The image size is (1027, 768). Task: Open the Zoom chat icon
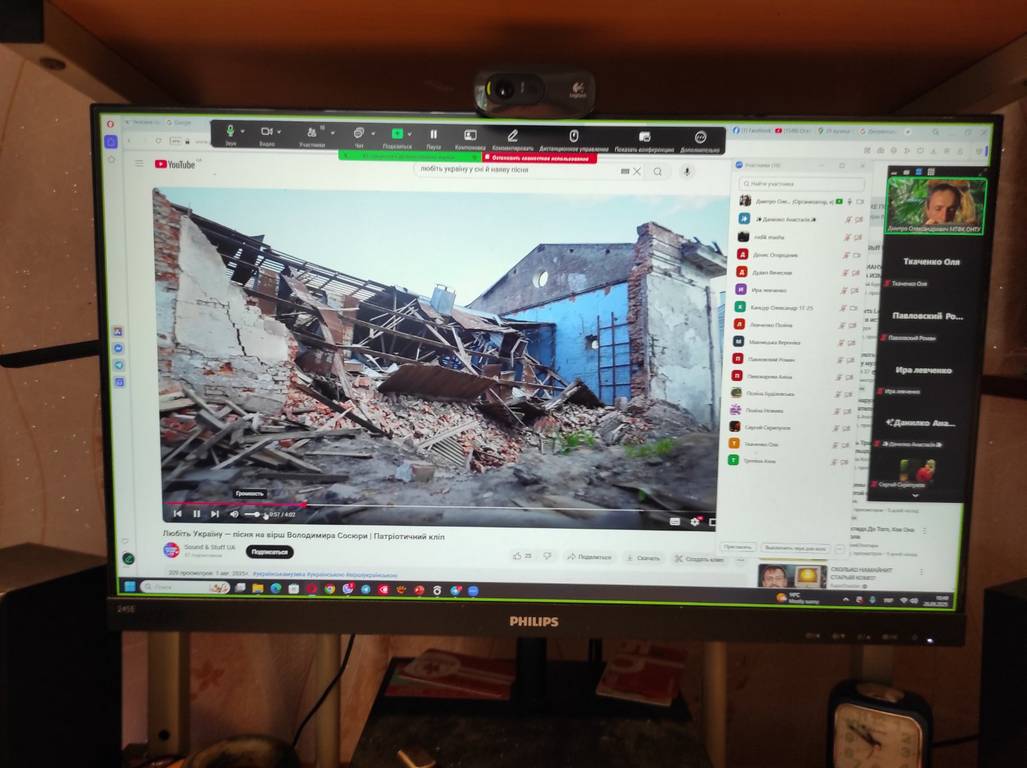pos(358,133)
